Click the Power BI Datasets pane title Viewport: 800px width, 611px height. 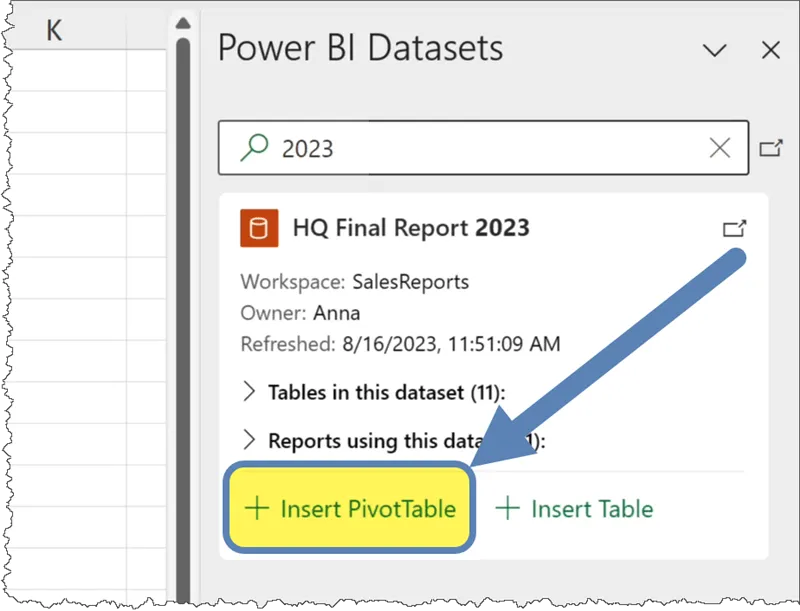[x=360, y=48]
